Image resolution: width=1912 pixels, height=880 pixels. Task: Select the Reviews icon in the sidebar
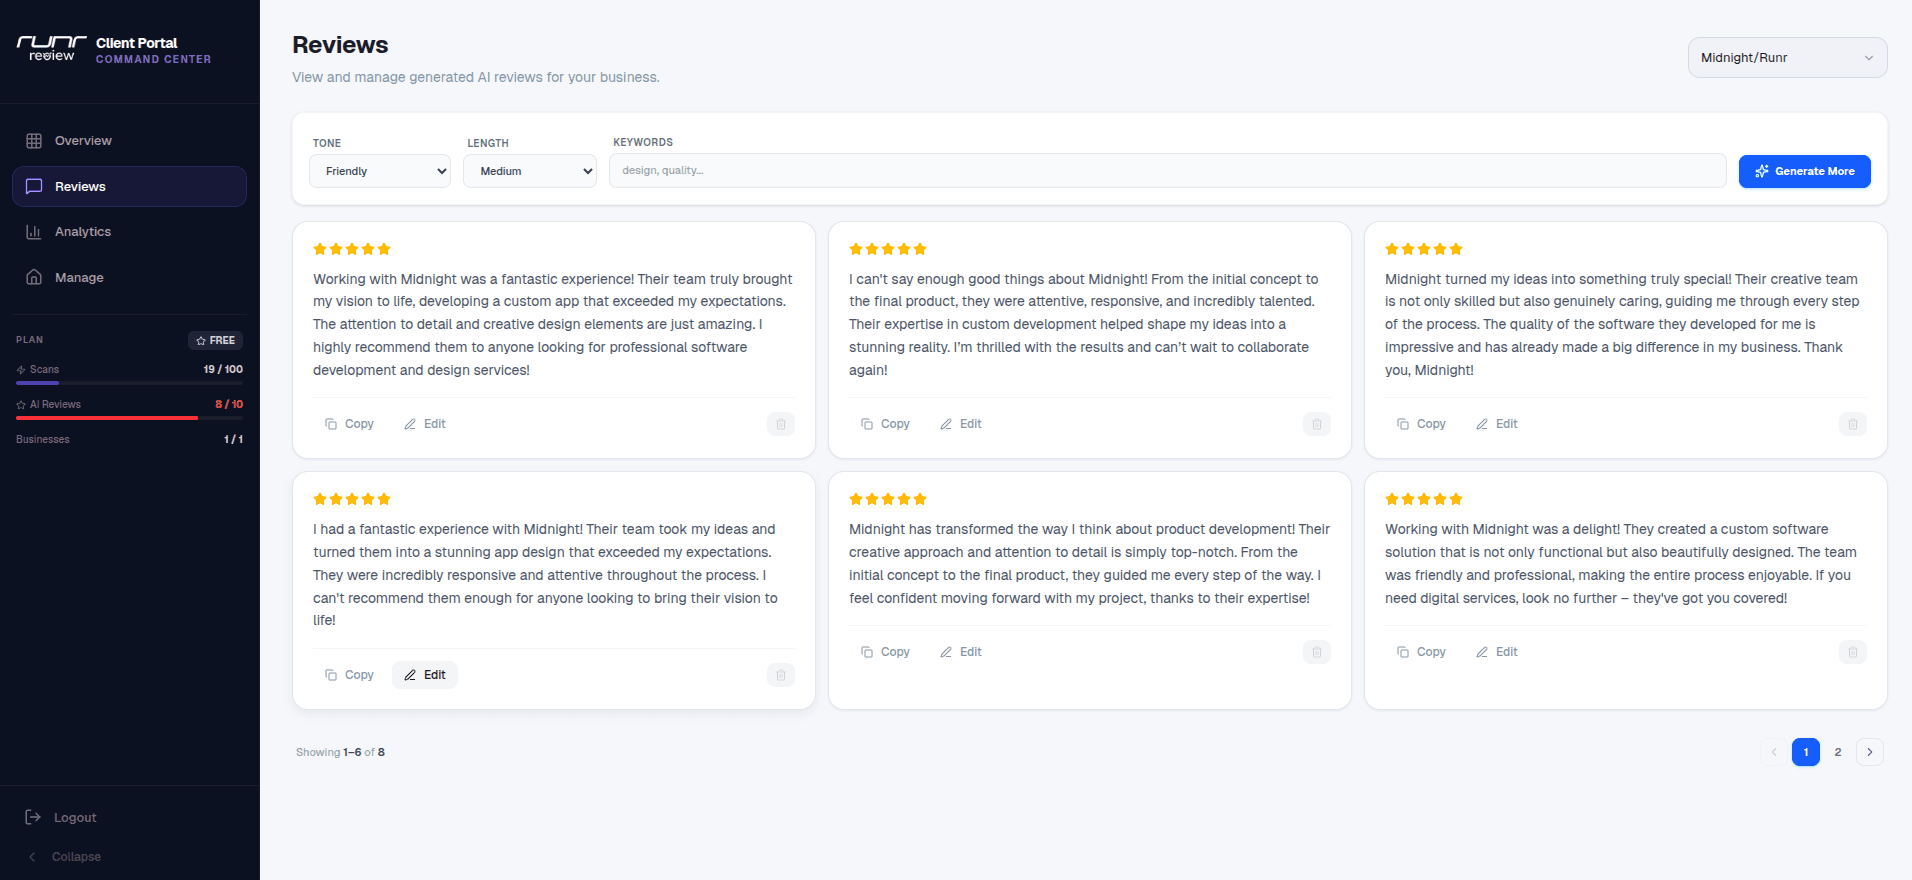(35, 186)
